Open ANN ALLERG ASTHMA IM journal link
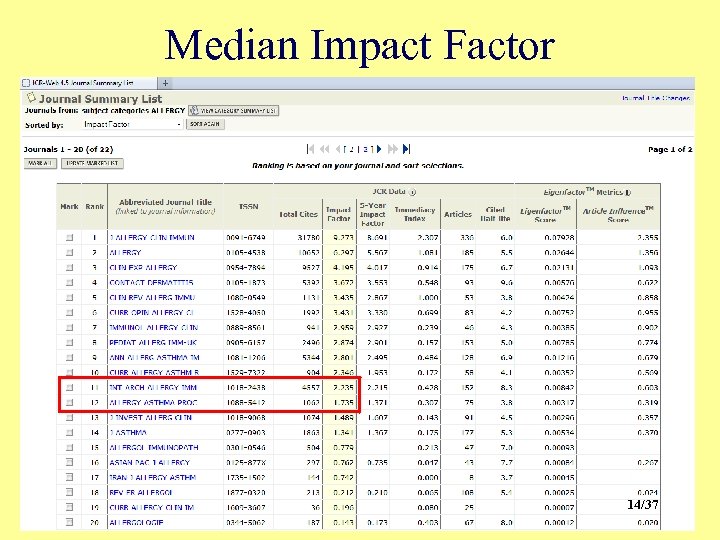Viewport: 720px width, 540px height. [154, 358]
